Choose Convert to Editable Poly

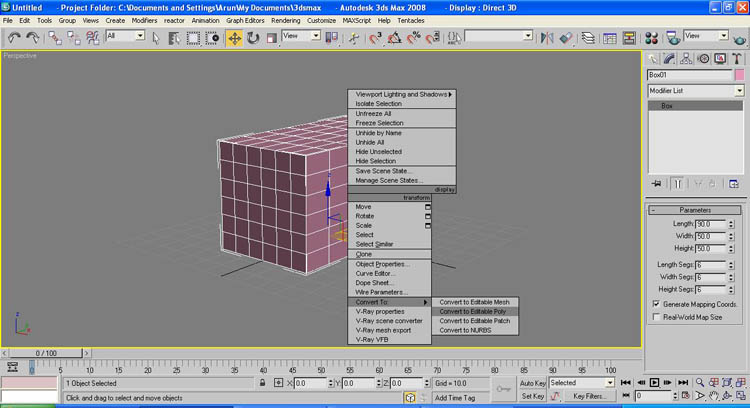point(475,311)
